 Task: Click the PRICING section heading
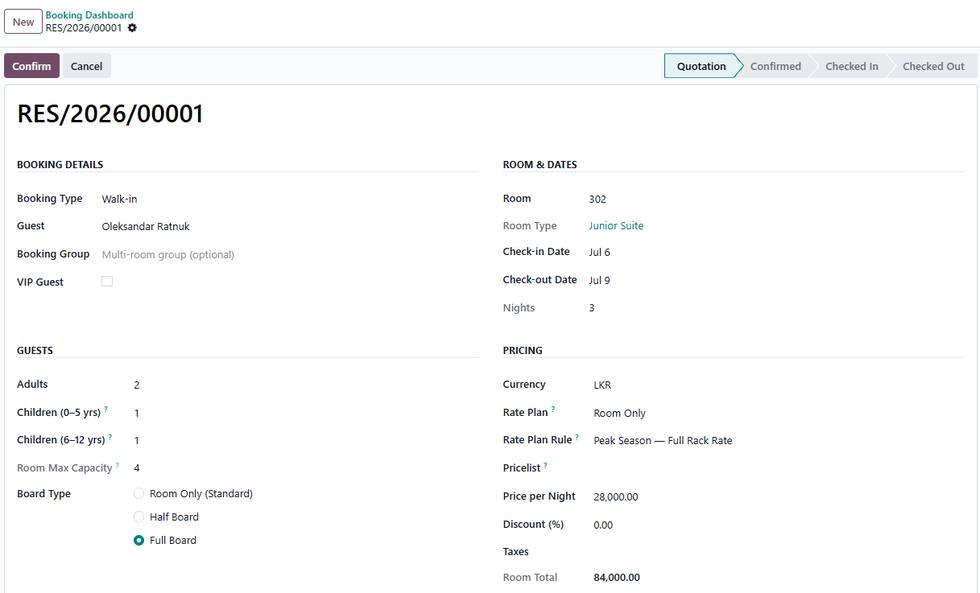[x=522, y=351]
